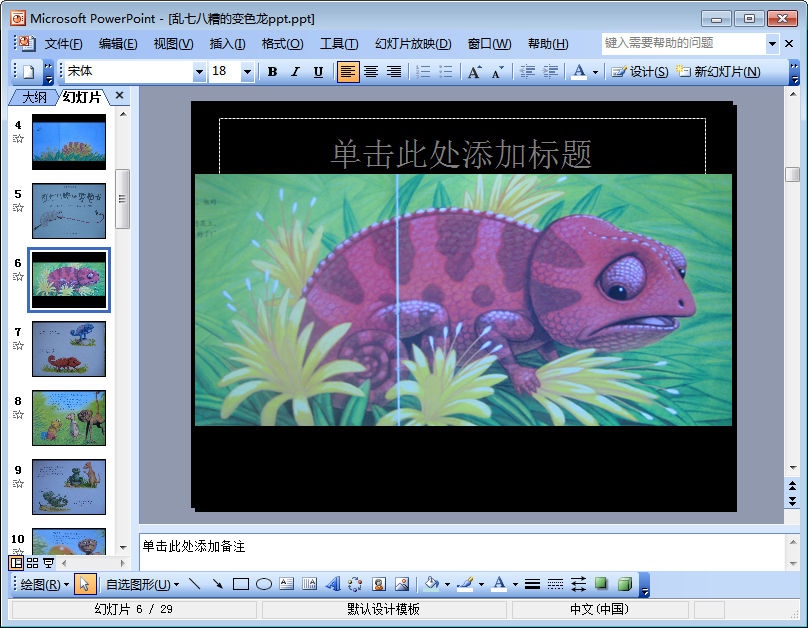Select the Oval drawing tool
The image size is (808, 628).
pos(264,584)
